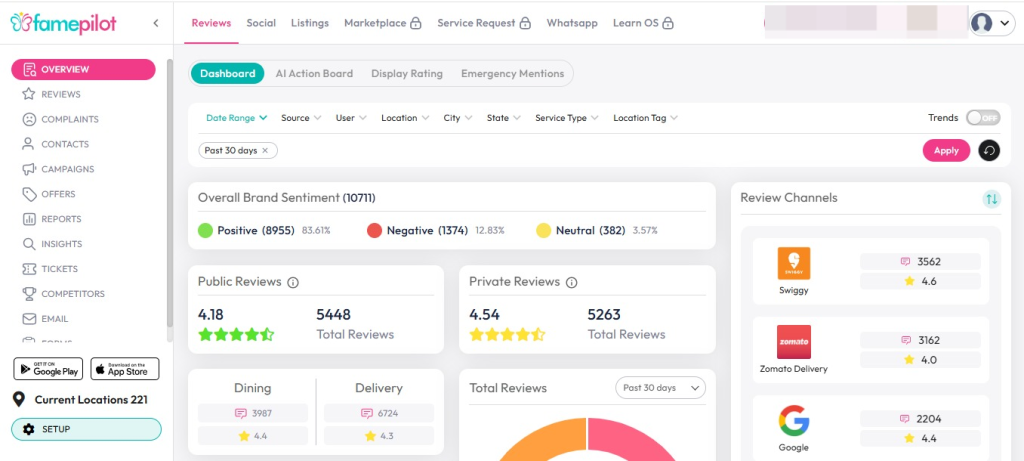This screenshot has width=1024, height=461.
Task: Switch to the Social top tab
Action: point(261,23)
